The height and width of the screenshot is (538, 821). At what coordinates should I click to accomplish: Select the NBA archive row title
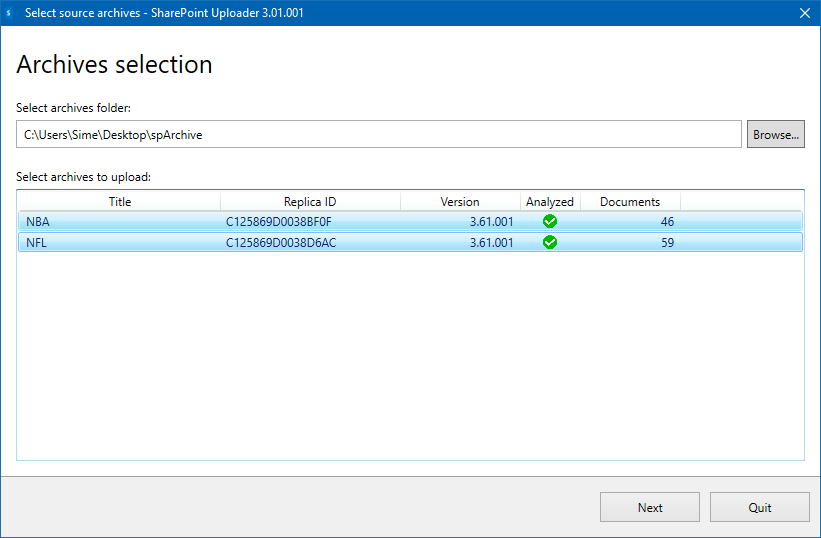[x=38, y=222]
